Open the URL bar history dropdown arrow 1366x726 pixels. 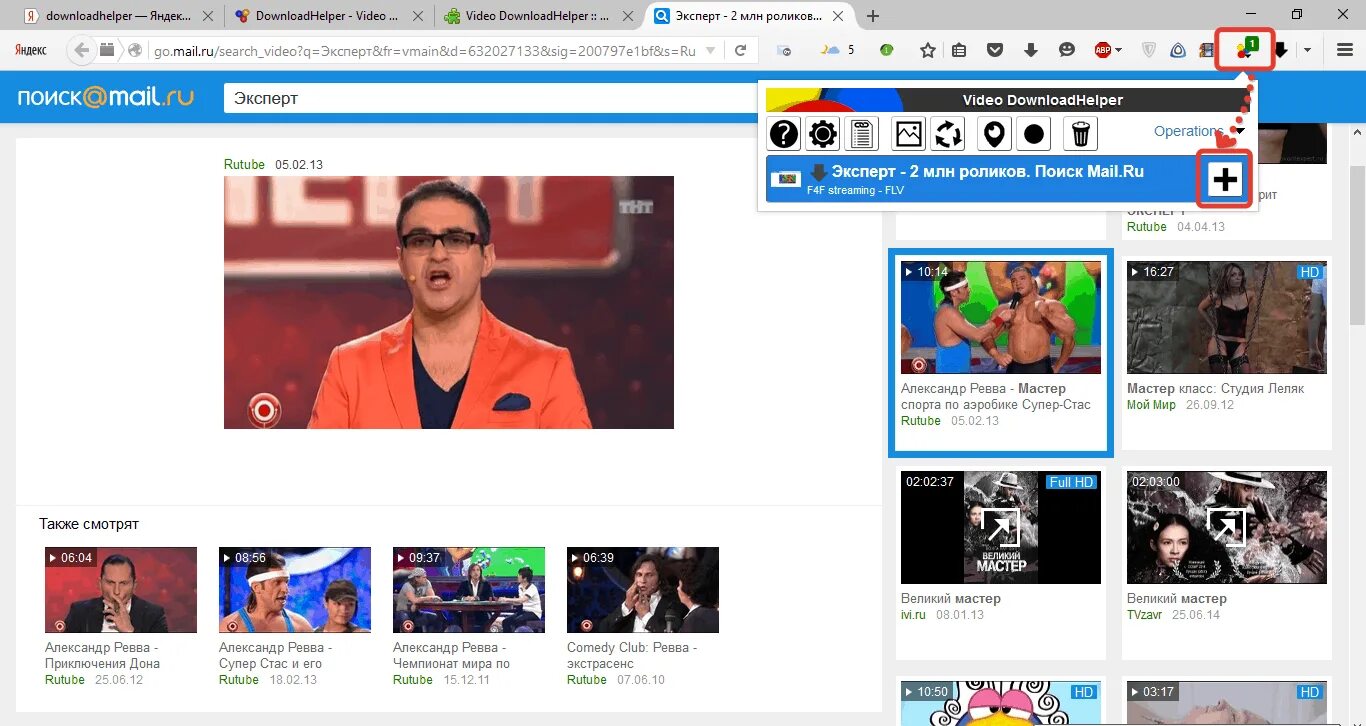click(710, 51)
